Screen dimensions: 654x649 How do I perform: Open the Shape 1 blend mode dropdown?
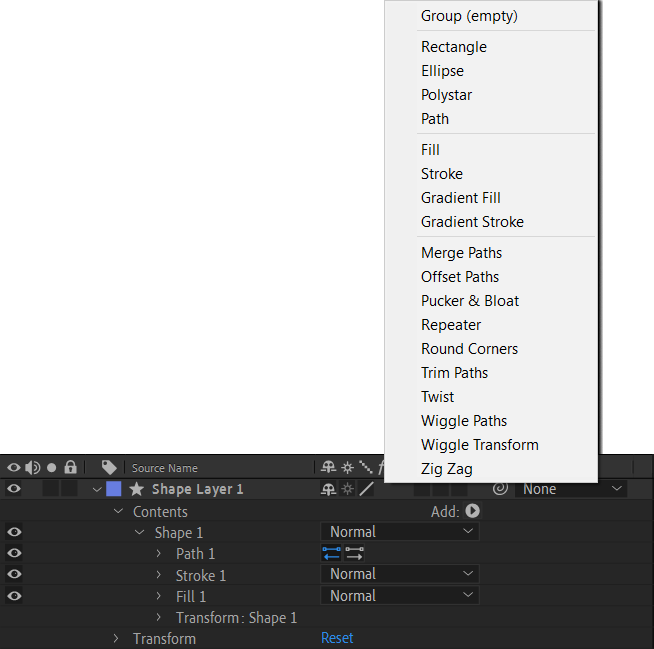pos(400,532)
